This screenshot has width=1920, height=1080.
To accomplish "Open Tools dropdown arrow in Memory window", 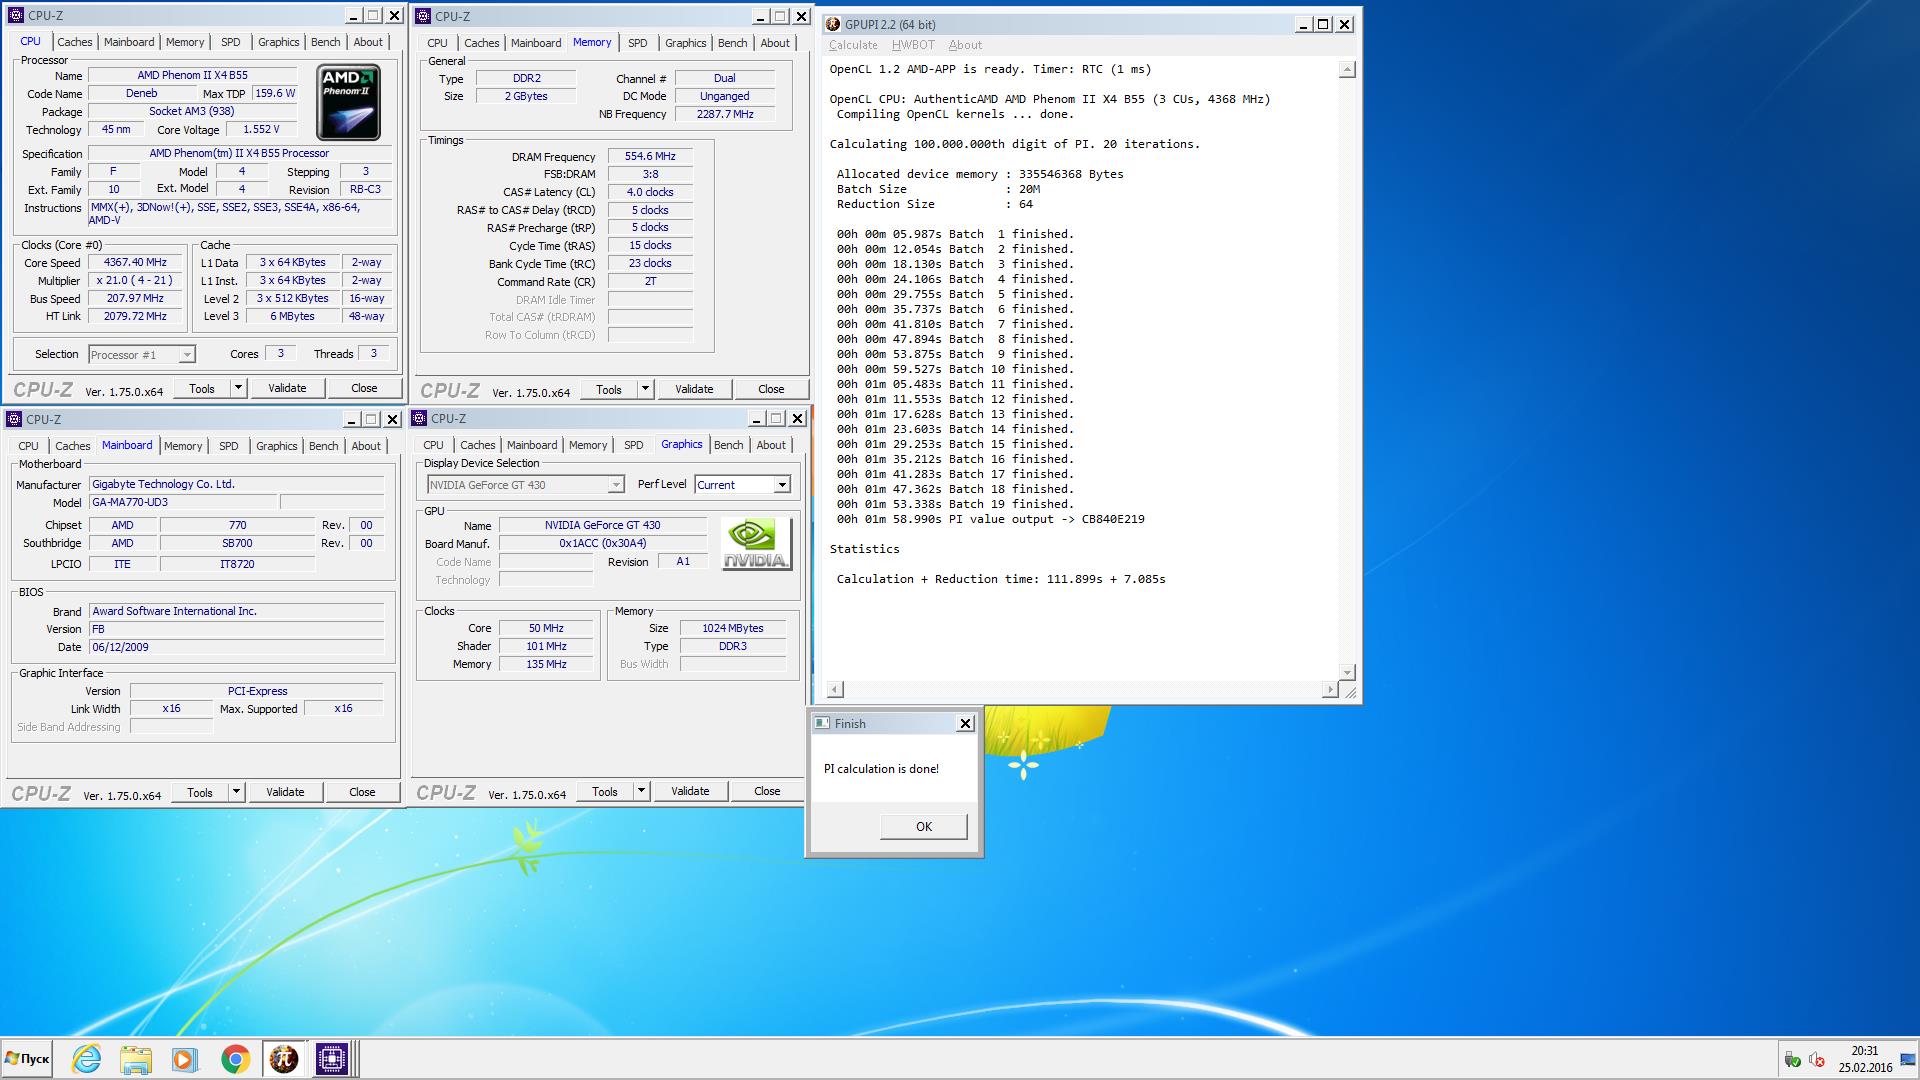I will point(645,389).
